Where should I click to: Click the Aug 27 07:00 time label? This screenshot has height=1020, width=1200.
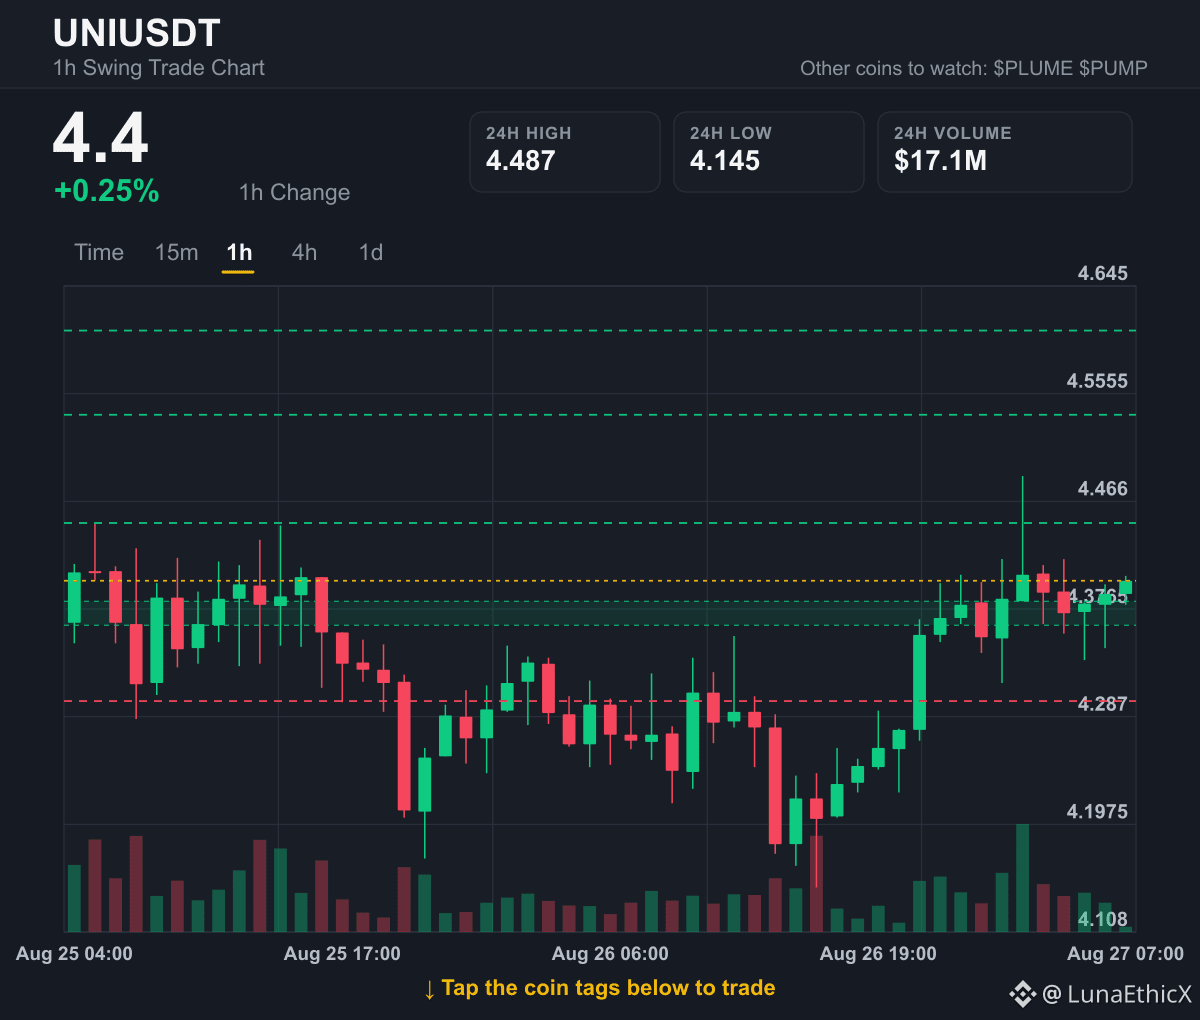coord(1125,954)
